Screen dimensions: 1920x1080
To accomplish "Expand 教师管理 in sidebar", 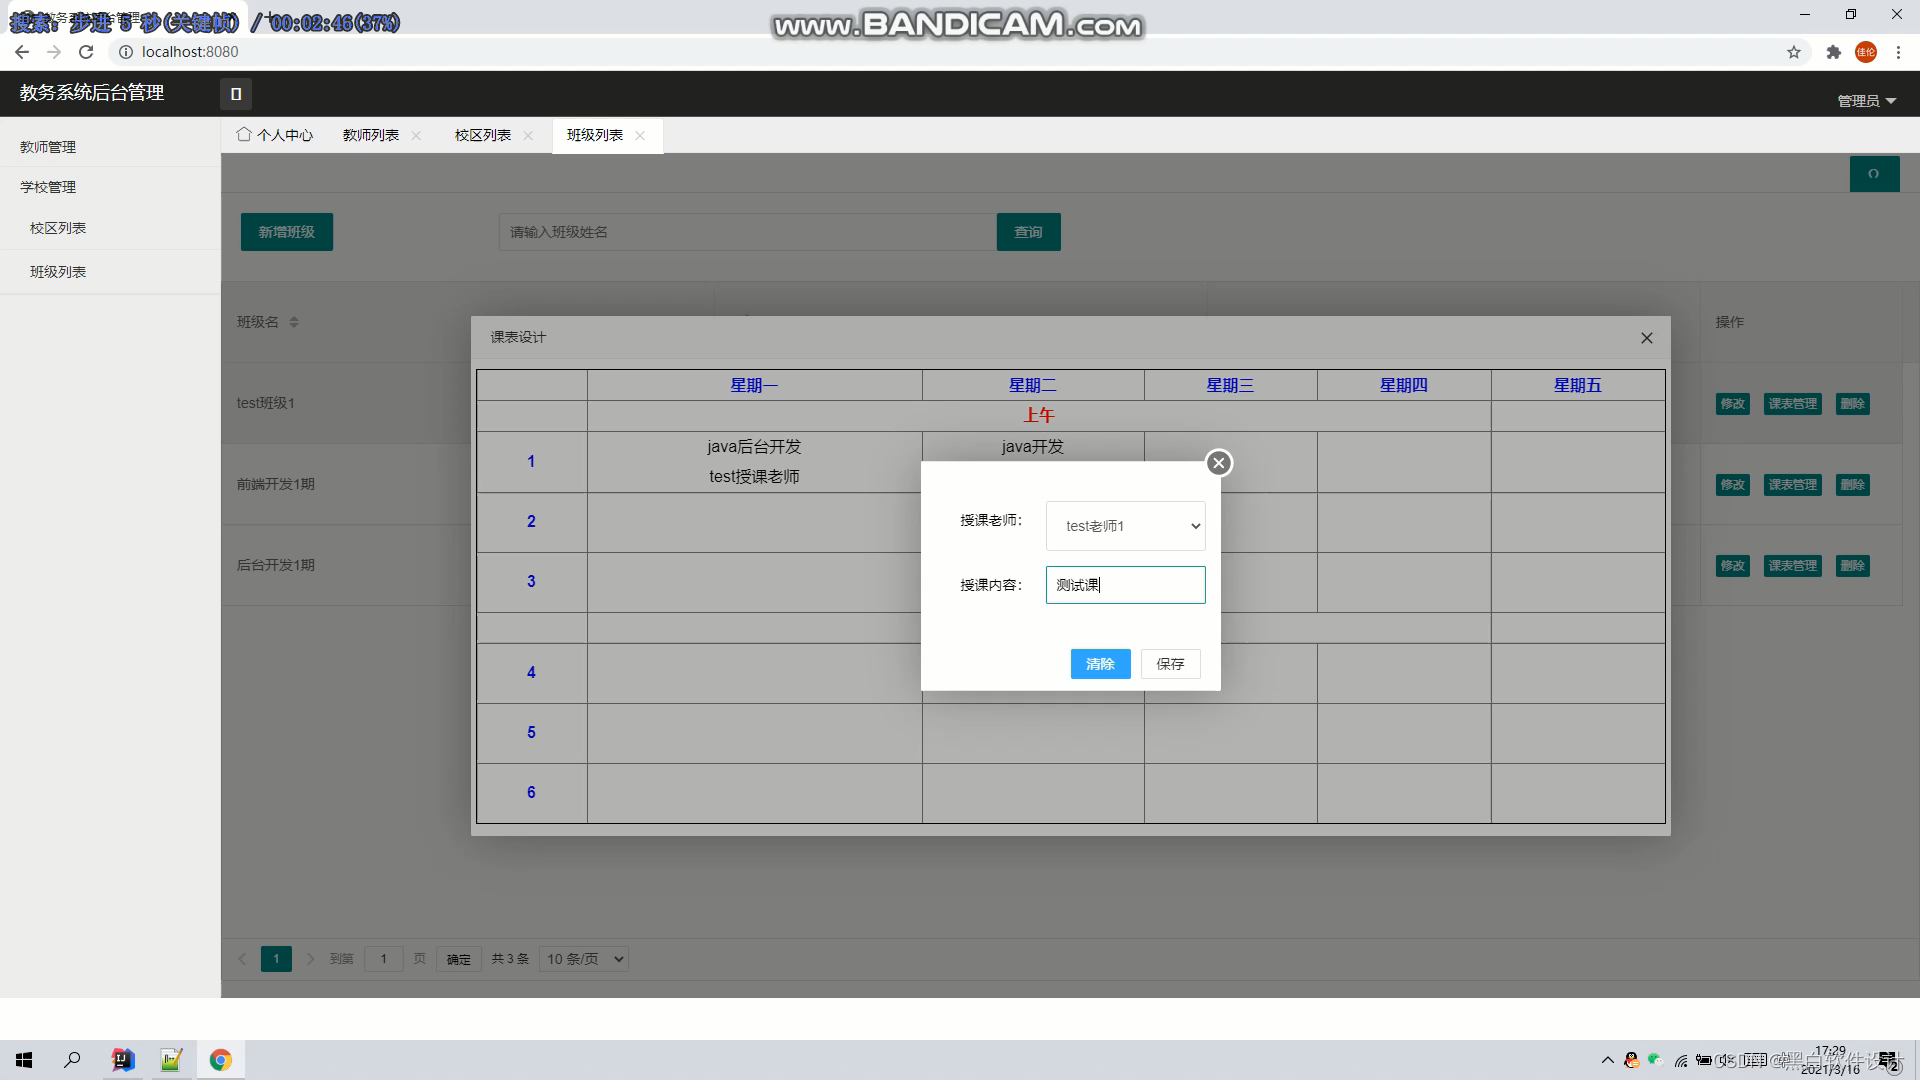I will [x=48, y=147].
